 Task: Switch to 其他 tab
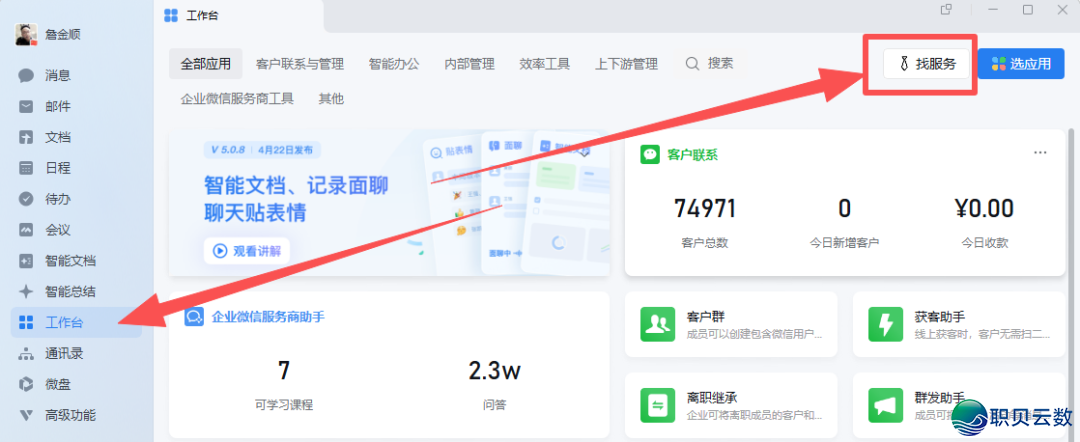click(x=331, y=98)
